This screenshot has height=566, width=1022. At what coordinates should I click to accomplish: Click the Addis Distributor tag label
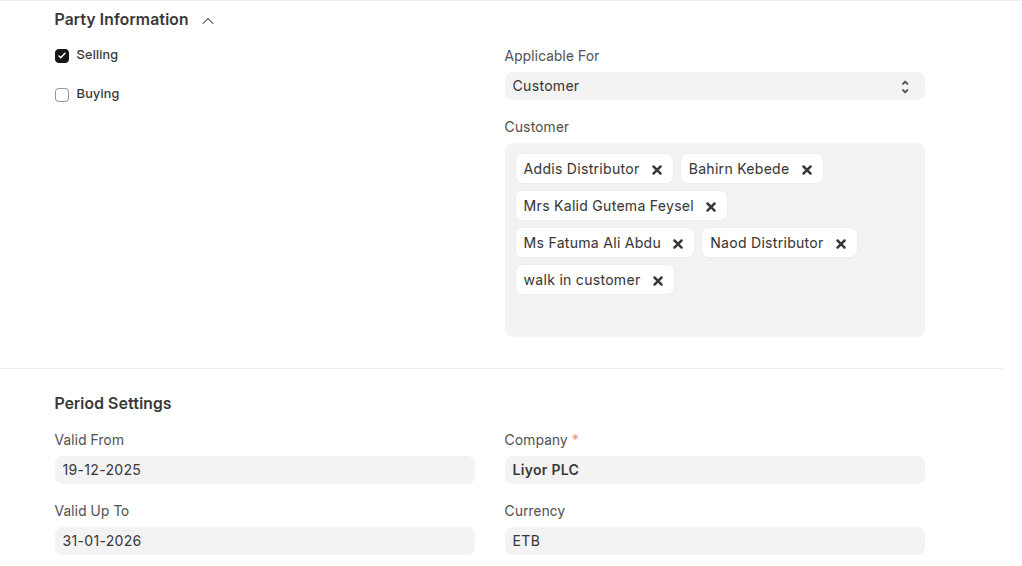tap(581, 169)
